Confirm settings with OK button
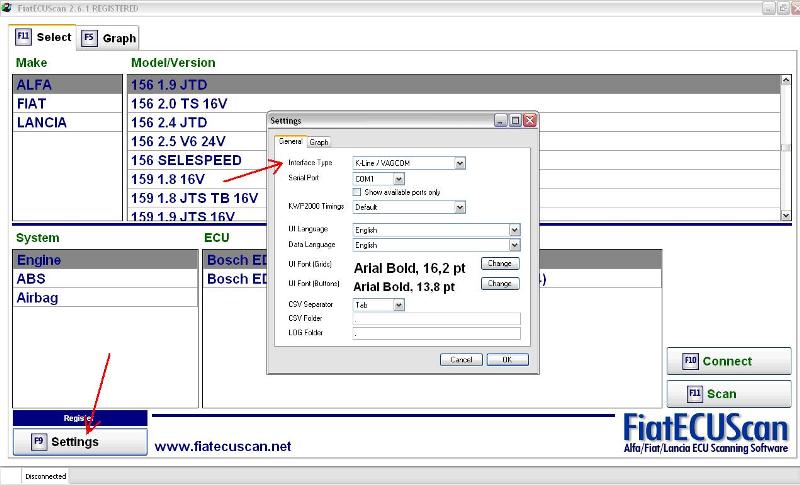800x485 pixels. 508,360
